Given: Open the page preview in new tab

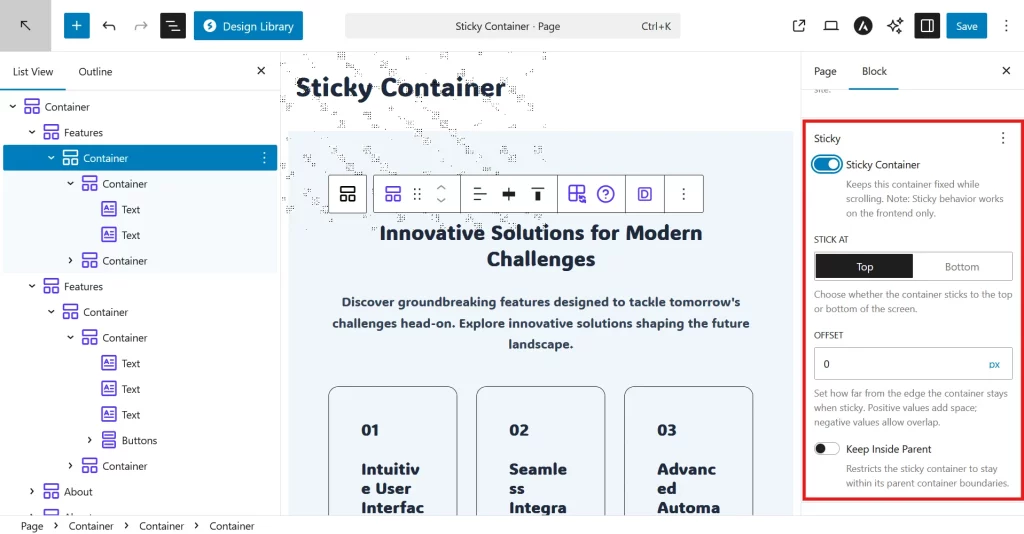Looking at the screenshot, I should 799,26.
